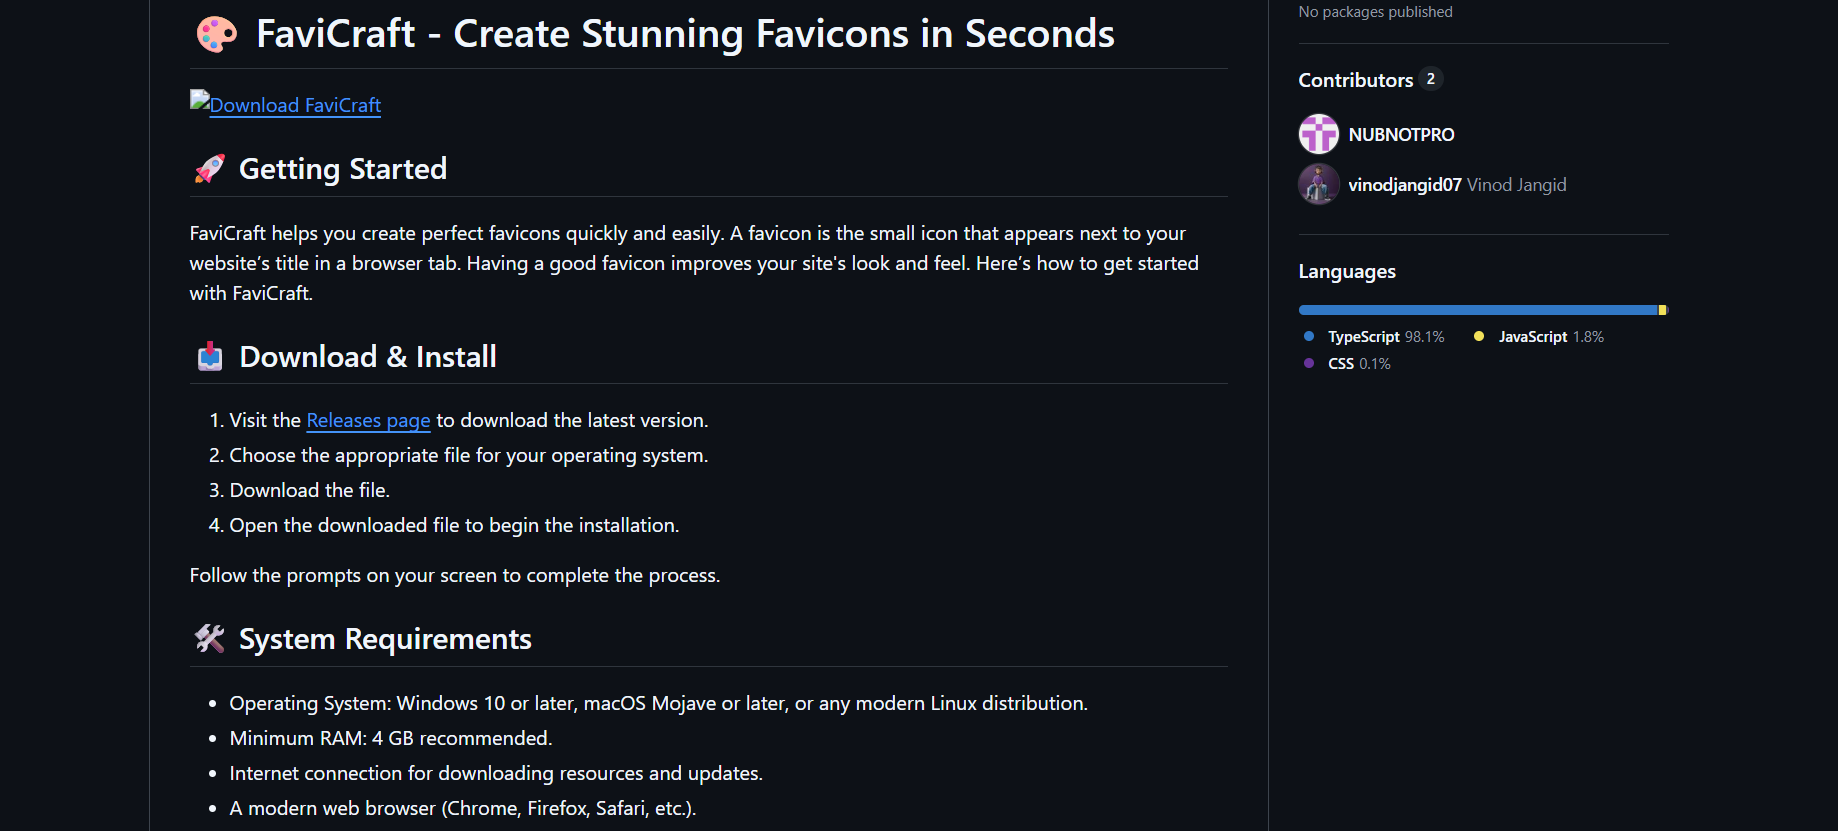
Task: Select the CSS 0.1% language entry
Action: (x=1357, y=363)
